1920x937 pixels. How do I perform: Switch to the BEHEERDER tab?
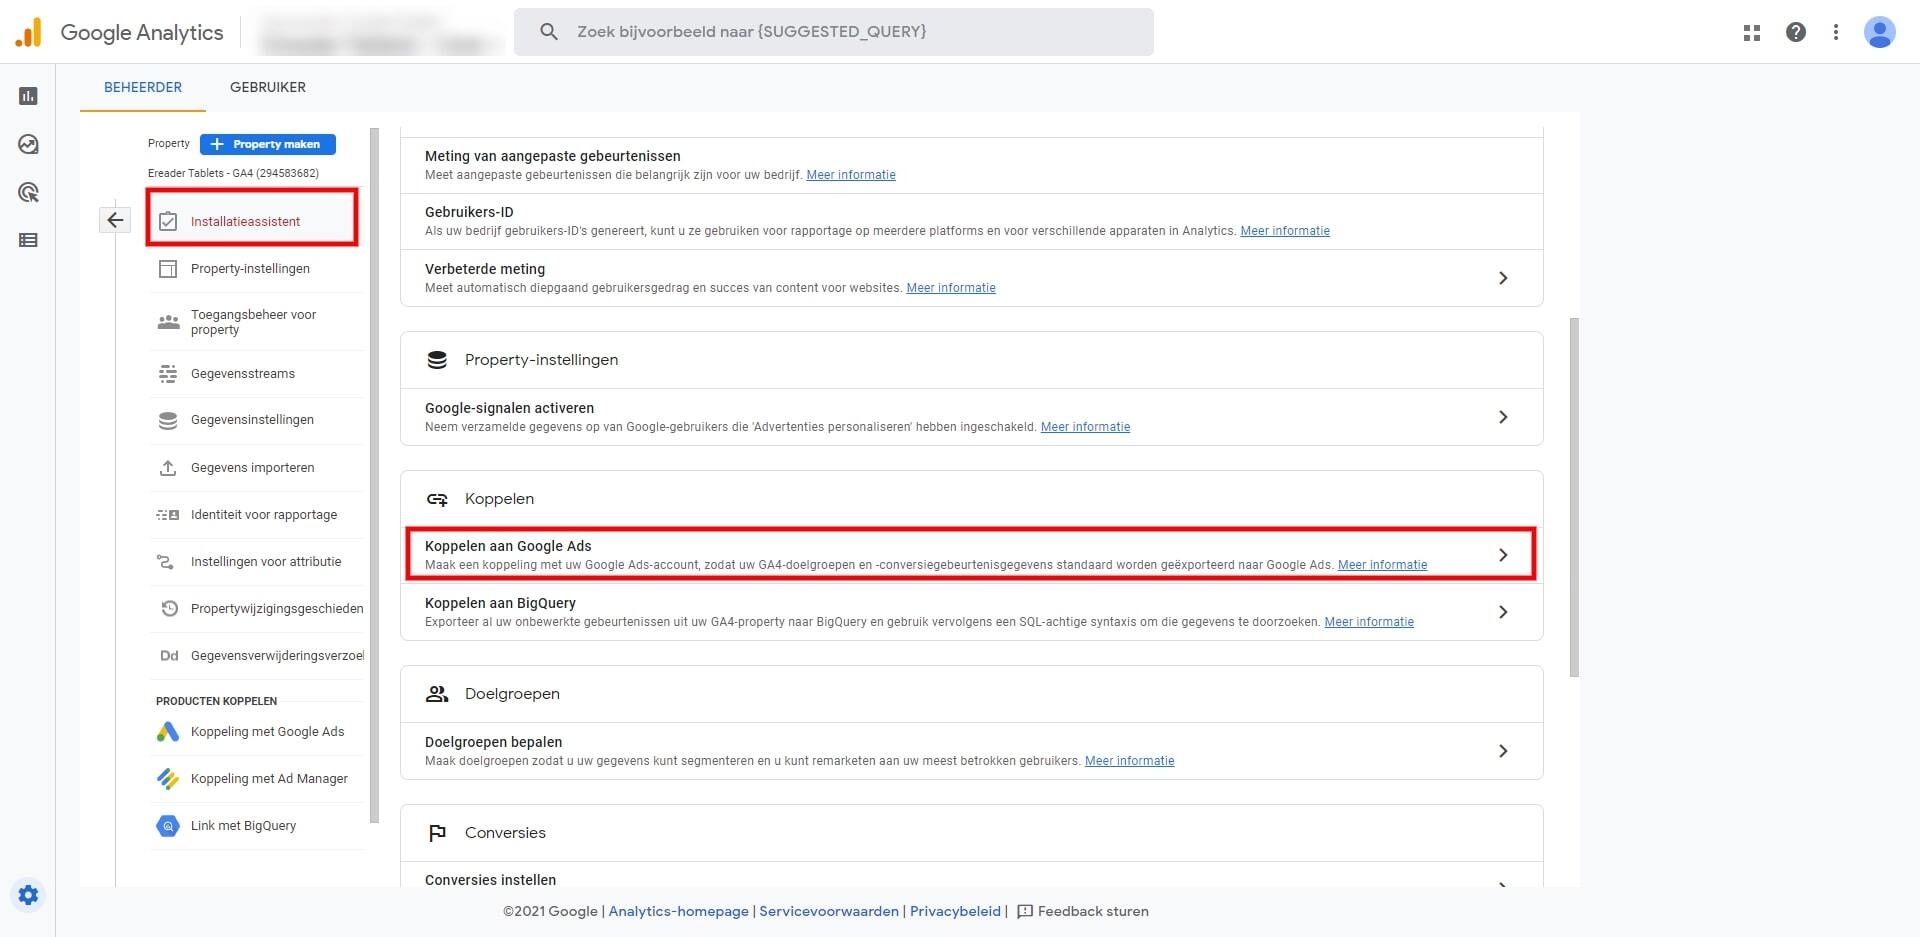[143, 87]
